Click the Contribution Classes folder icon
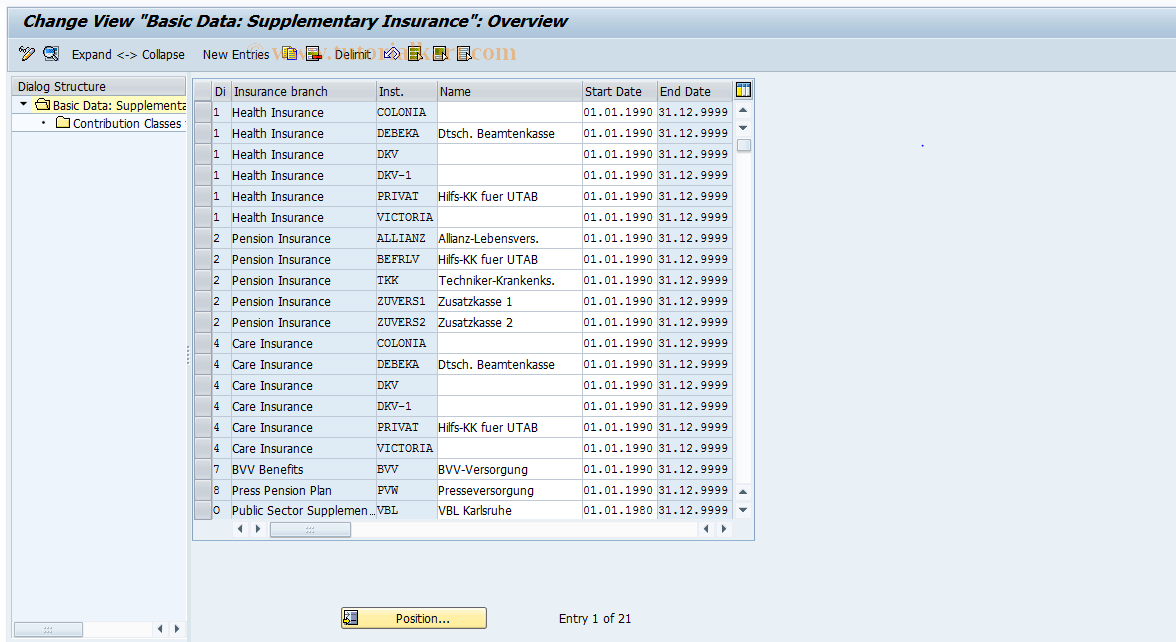The height and width of the screenshot is (642, 1176). 63,122
